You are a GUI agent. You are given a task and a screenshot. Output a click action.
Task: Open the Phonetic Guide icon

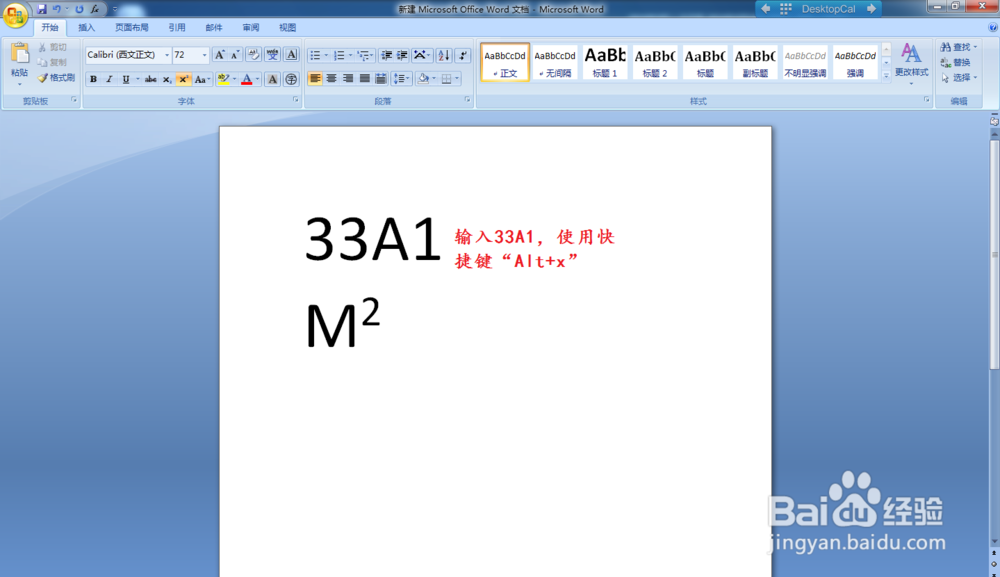click(273, 53)
